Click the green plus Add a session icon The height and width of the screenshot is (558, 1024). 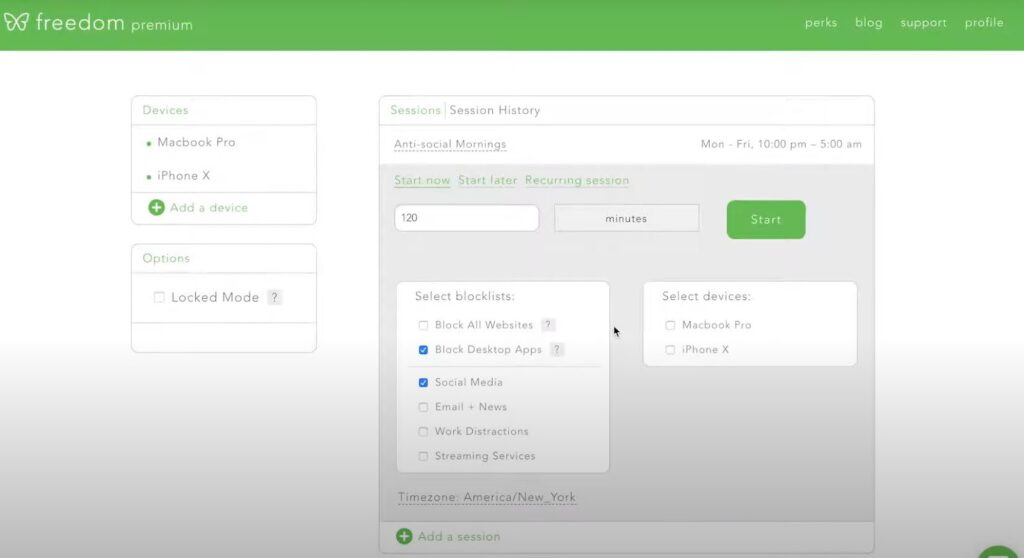(x=404, y=536)
